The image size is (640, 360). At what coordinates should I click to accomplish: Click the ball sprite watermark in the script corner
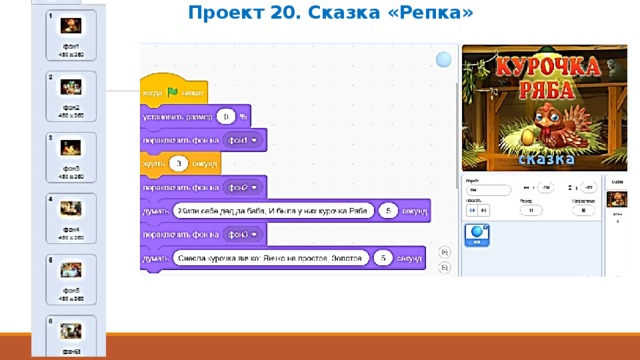443,60
